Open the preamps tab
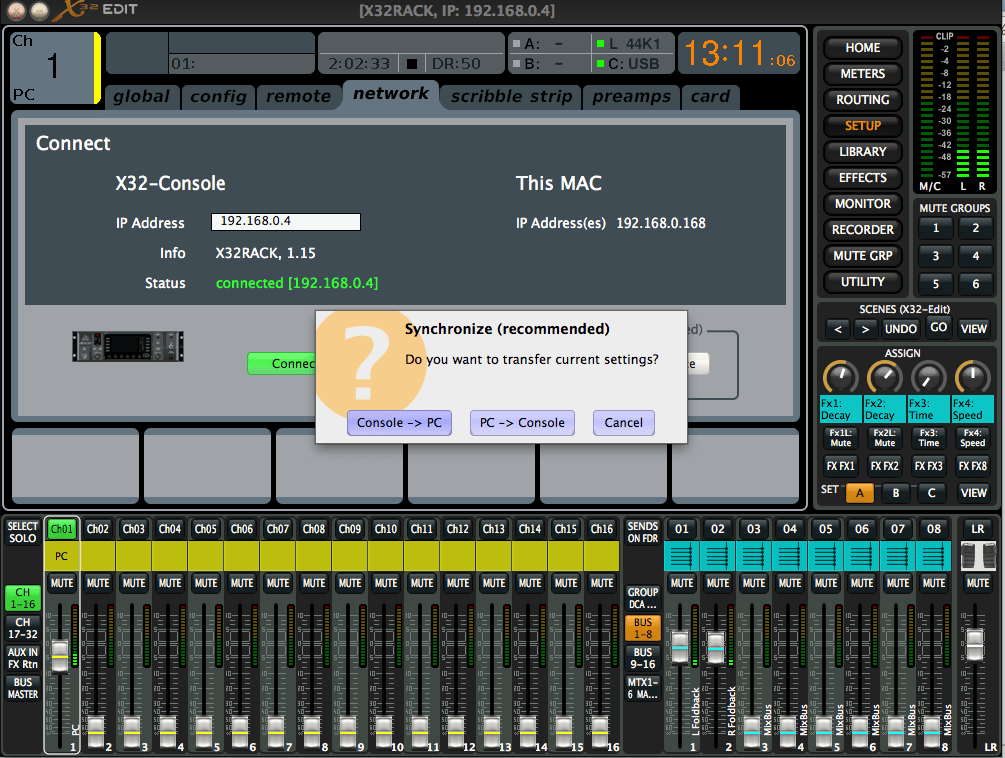The height and width of the screenshot is (758, 1005). point(631,97)
